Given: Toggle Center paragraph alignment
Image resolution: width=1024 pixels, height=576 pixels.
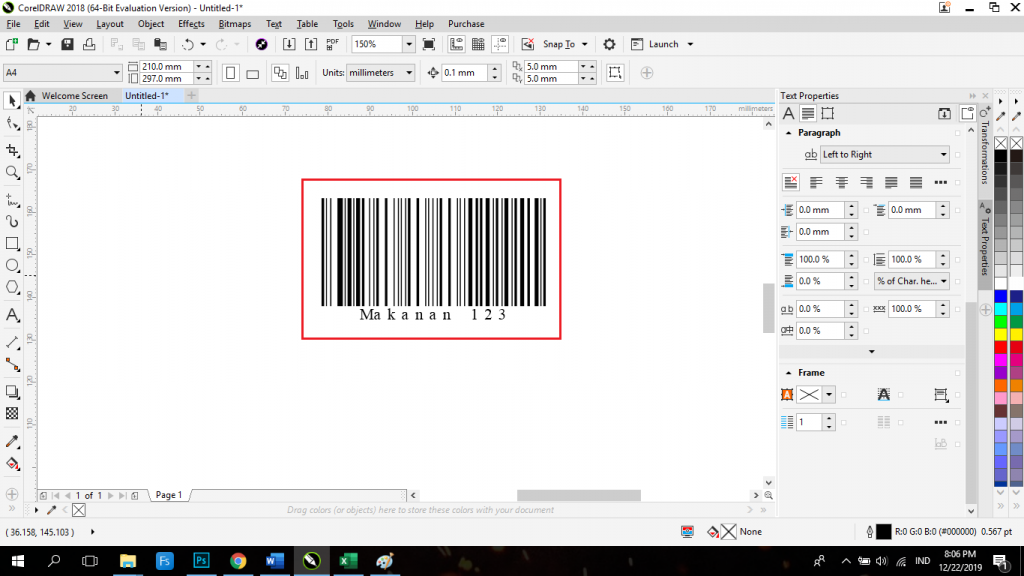Looking at the screenshot, I should 841,182.
